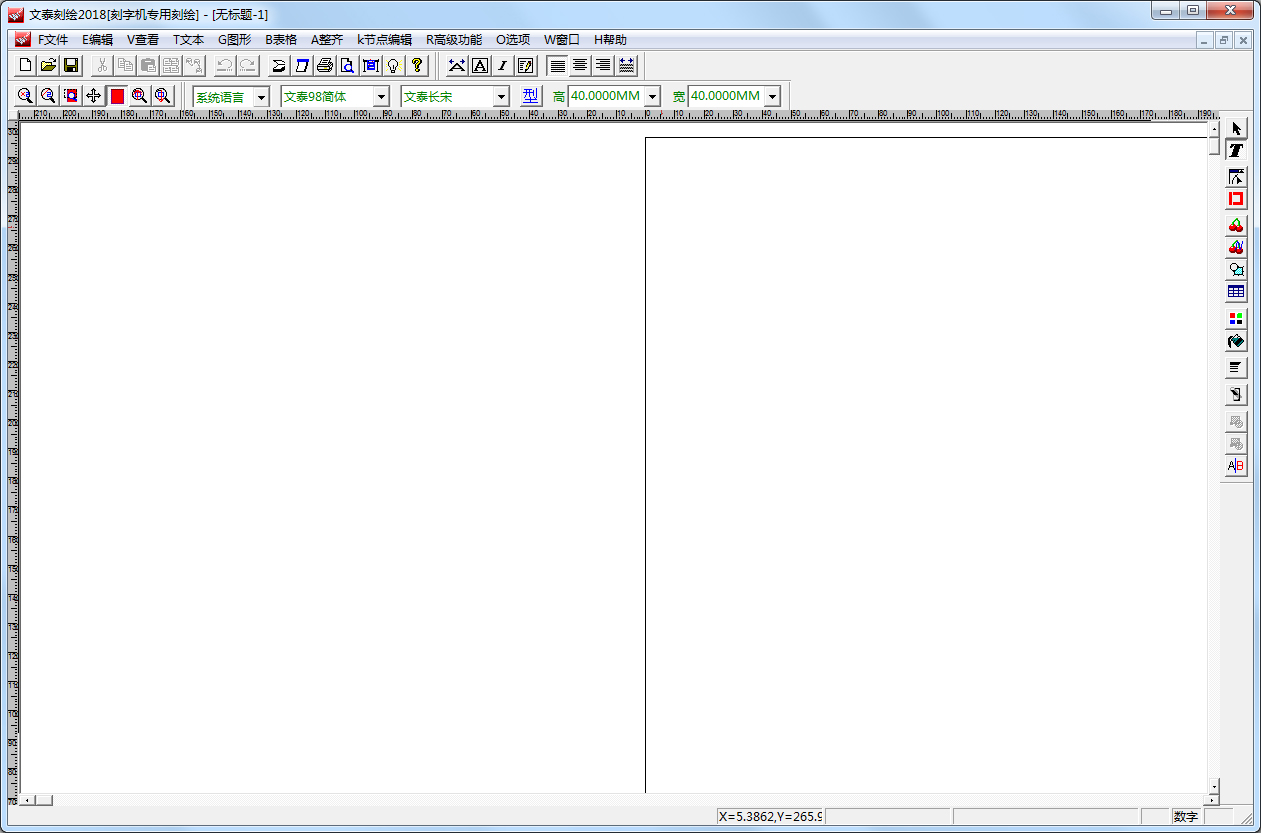Click the blue 型 font type button

(x=530, y=97)
